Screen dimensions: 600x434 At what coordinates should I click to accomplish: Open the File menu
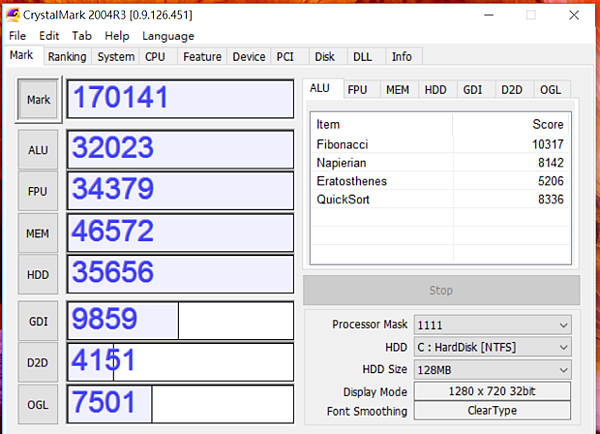(x=17, y=36)
